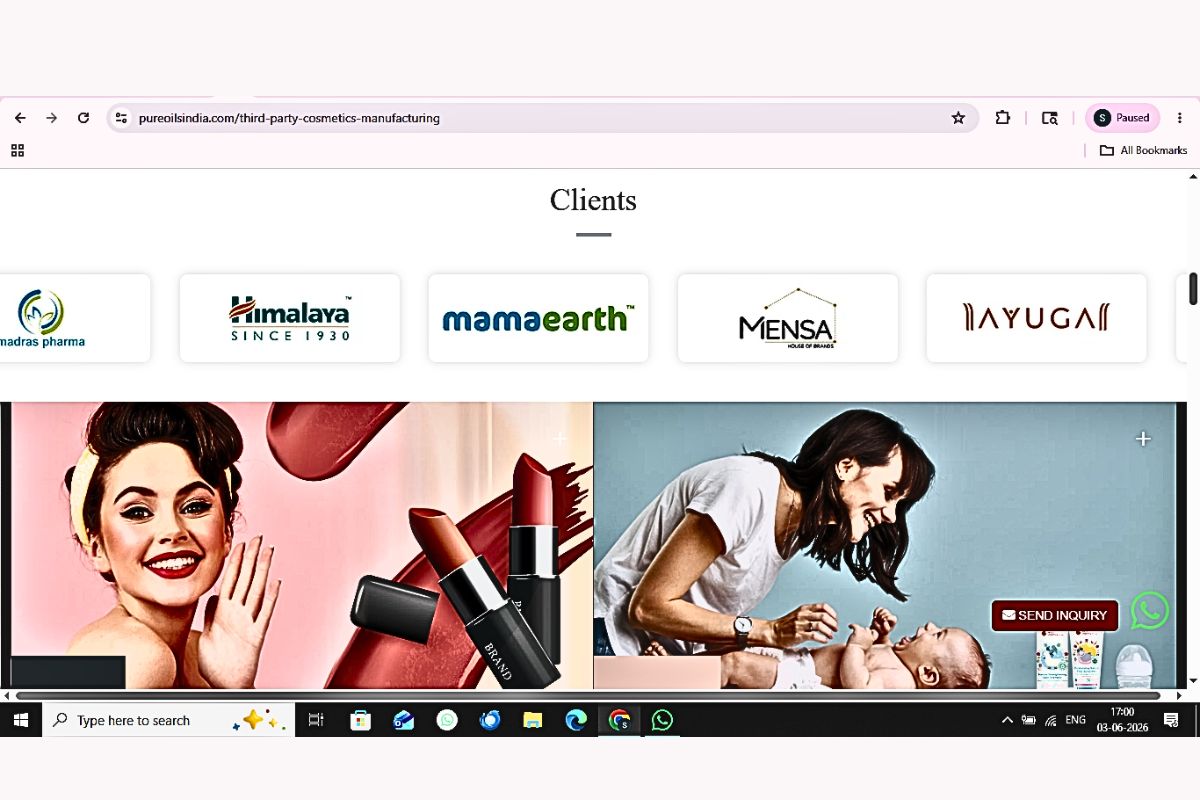Screen dimensions: 1200x800
Task: Click the Clients heading text
Action: click(x=593, y=200)
